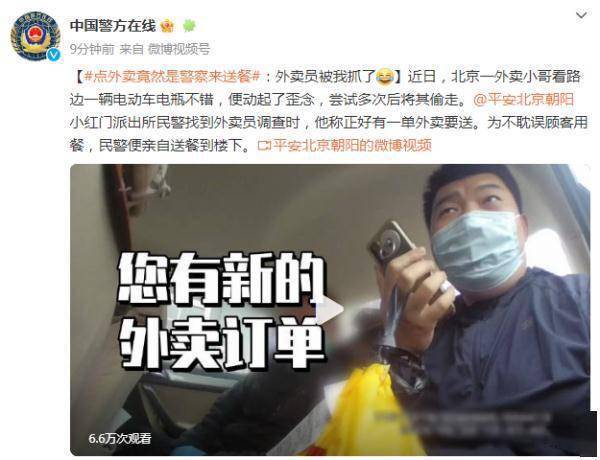Screen dimensions: 600x460
Task: Play the video with center play button
Action: [330, 310]
